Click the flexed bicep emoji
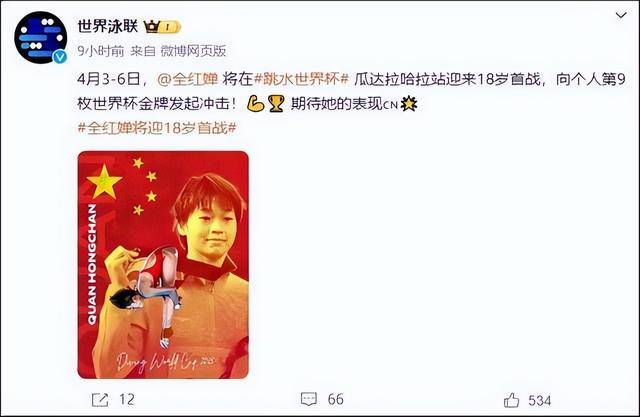This screenshot has height=417, width=640. pos(256,104)
